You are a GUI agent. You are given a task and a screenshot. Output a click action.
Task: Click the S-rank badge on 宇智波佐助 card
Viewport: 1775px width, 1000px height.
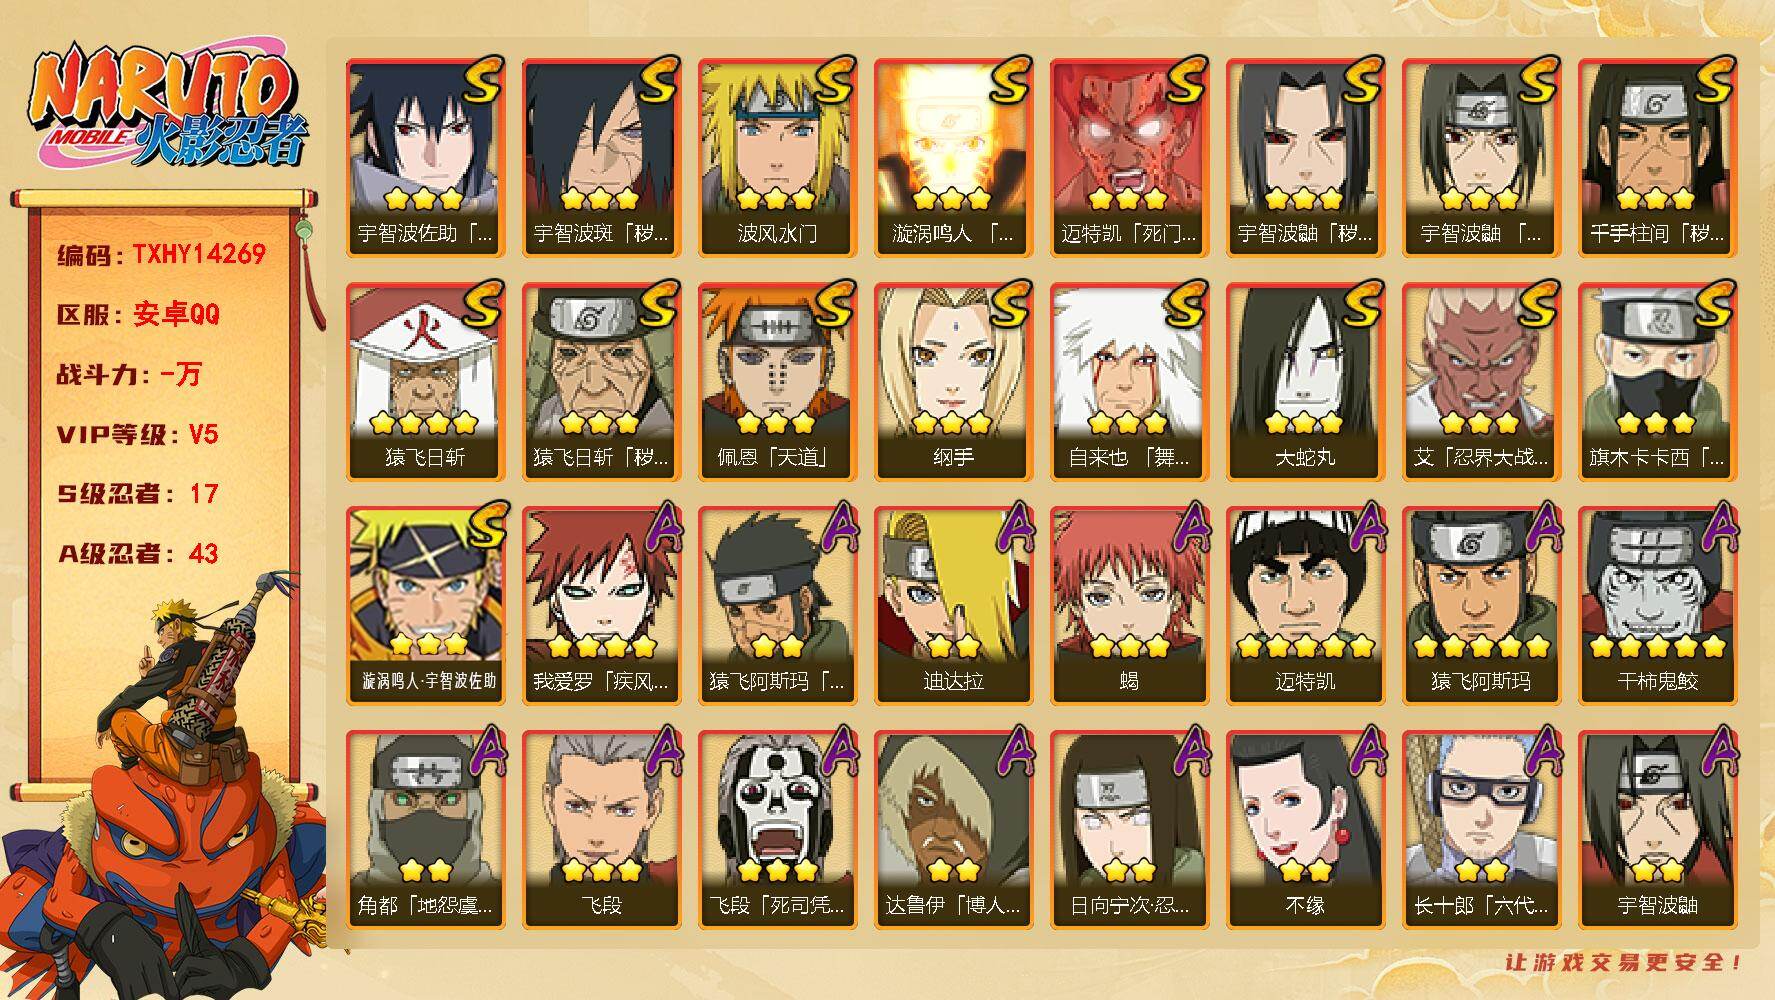482,80
